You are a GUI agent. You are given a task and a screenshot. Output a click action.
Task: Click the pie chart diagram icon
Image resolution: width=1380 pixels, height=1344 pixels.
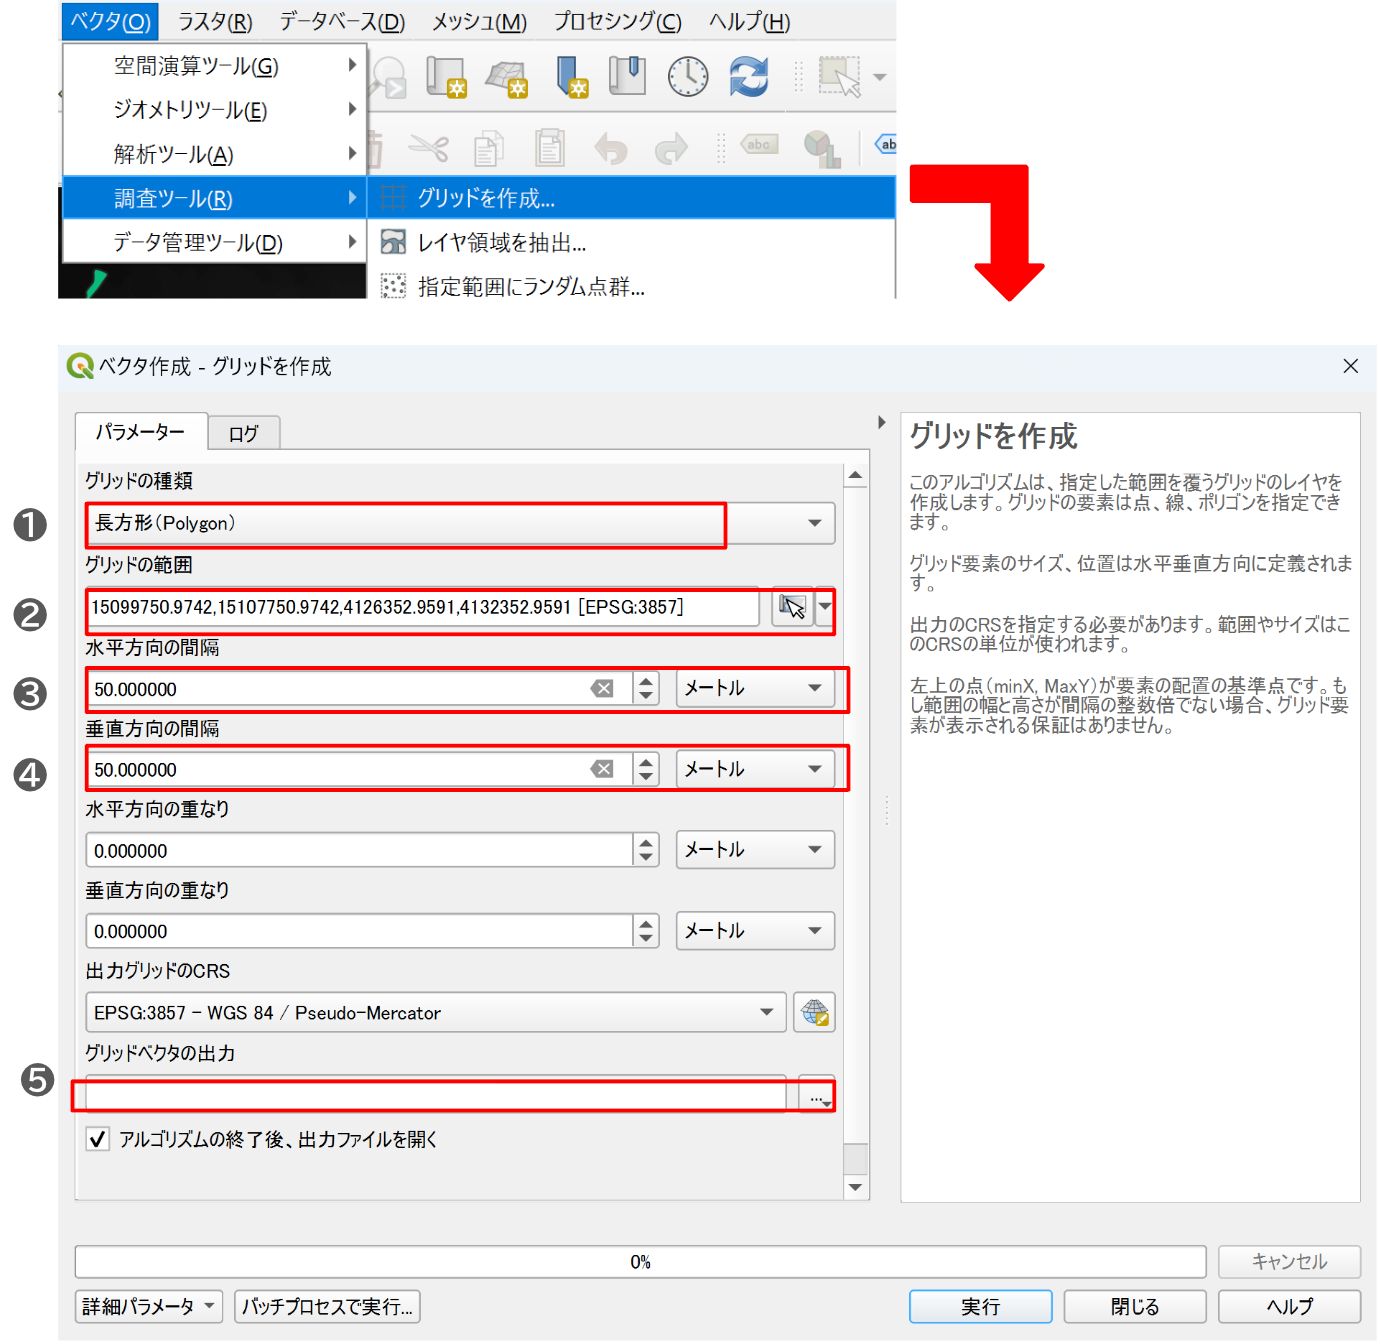click(822, 149)
